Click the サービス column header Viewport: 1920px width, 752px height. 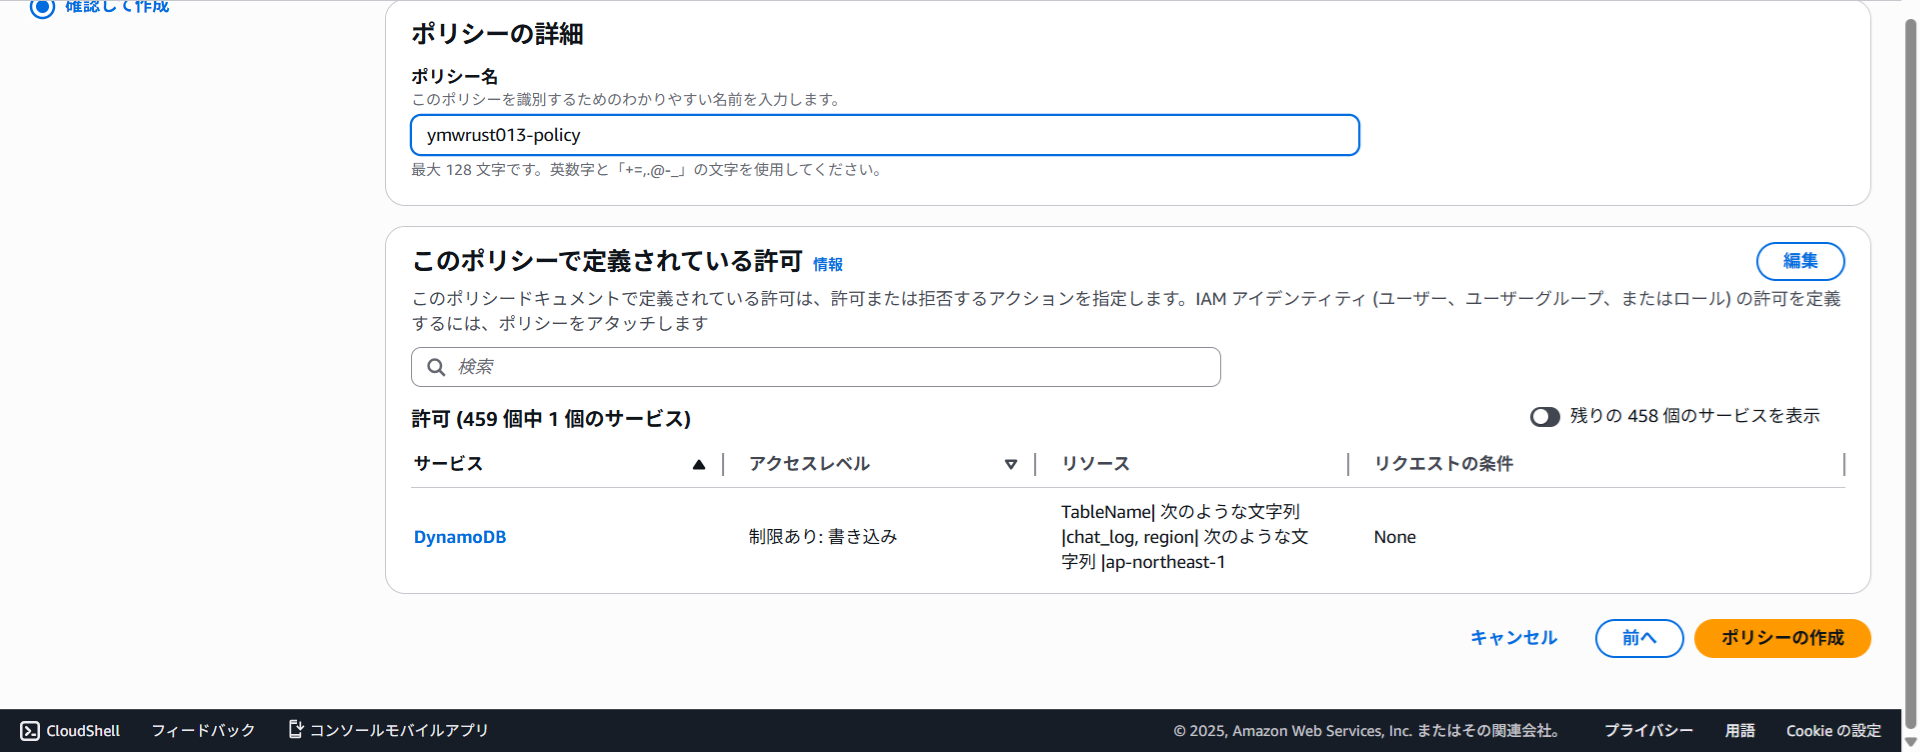tap(449, 464)
